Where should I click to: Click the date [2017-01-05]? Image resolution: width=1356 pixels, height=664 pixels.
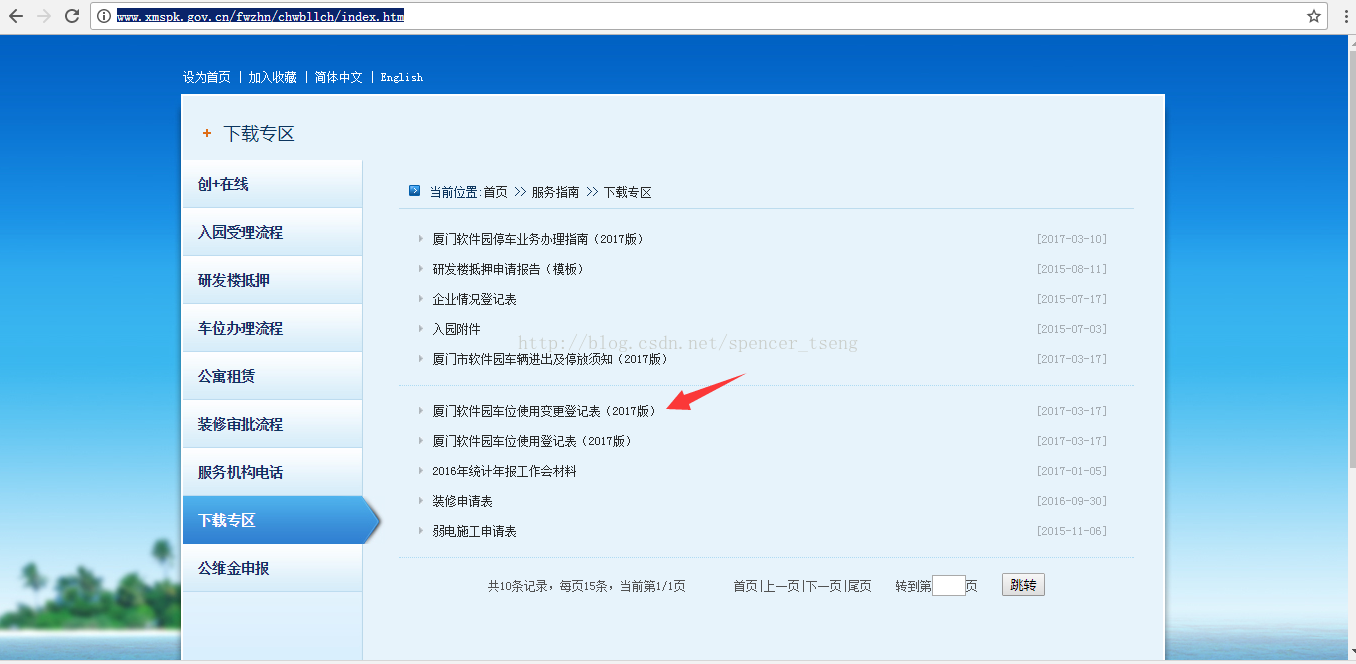[1072, 471]
